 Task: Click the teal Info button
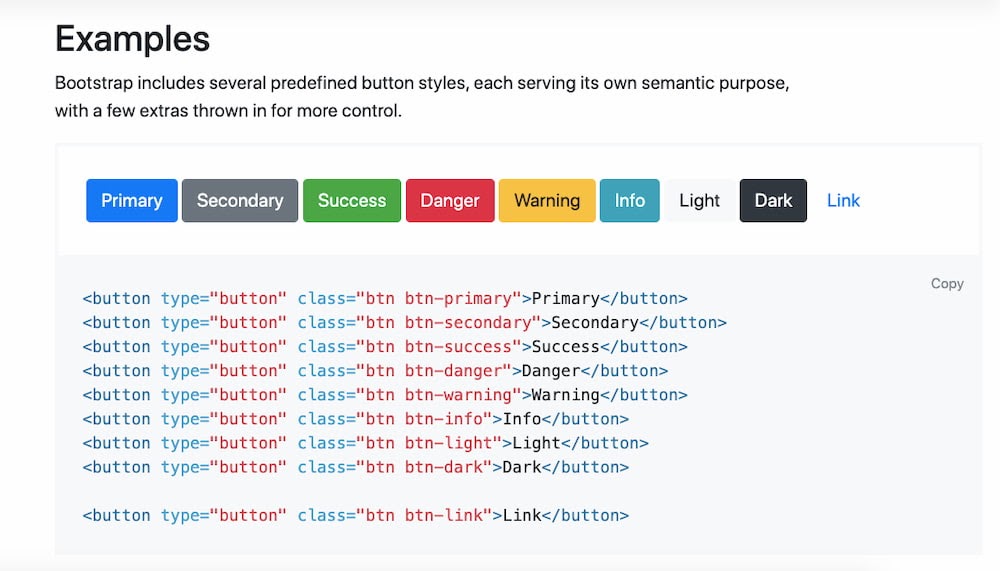tap(629, 200)
